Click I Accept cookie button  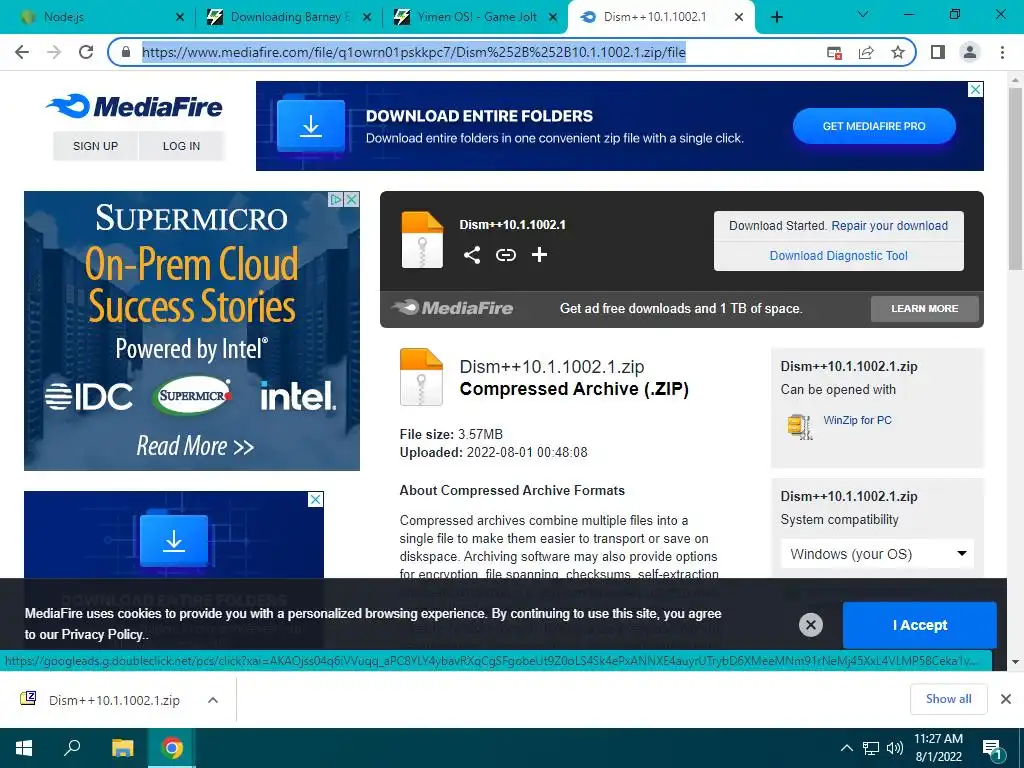920,625
